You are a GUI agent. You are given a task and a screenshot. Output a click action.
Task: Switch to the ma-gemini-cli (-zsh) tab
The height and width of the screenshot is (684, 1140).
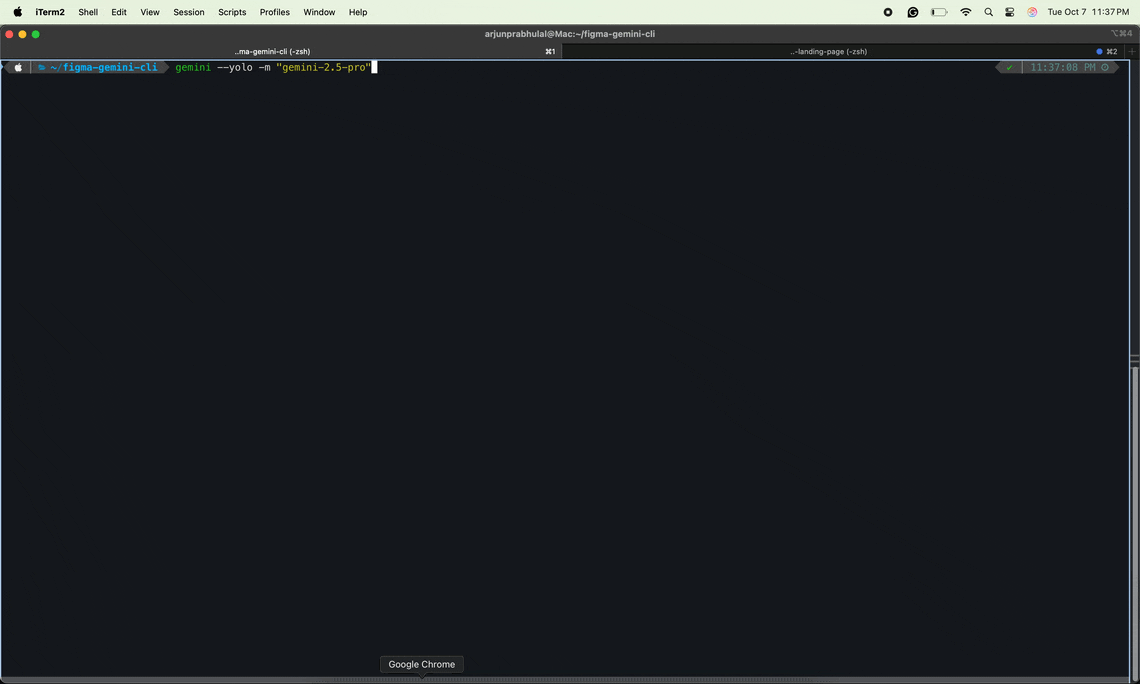point(281,52)
